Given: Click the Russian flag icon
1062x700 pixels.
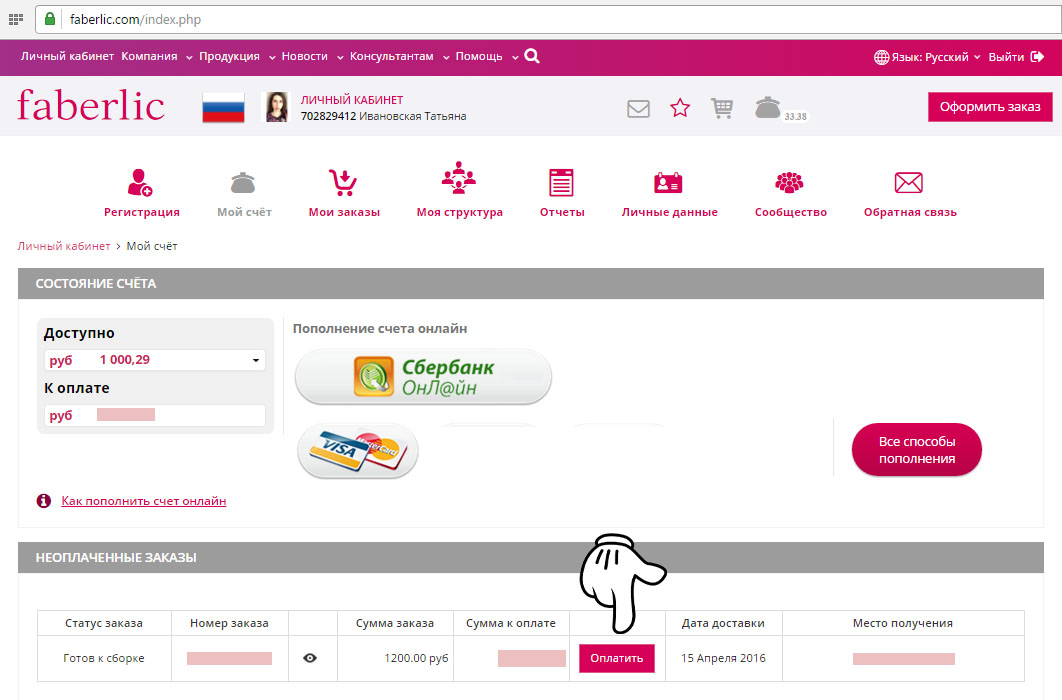Looking at the screenshot, I should 224,107.
